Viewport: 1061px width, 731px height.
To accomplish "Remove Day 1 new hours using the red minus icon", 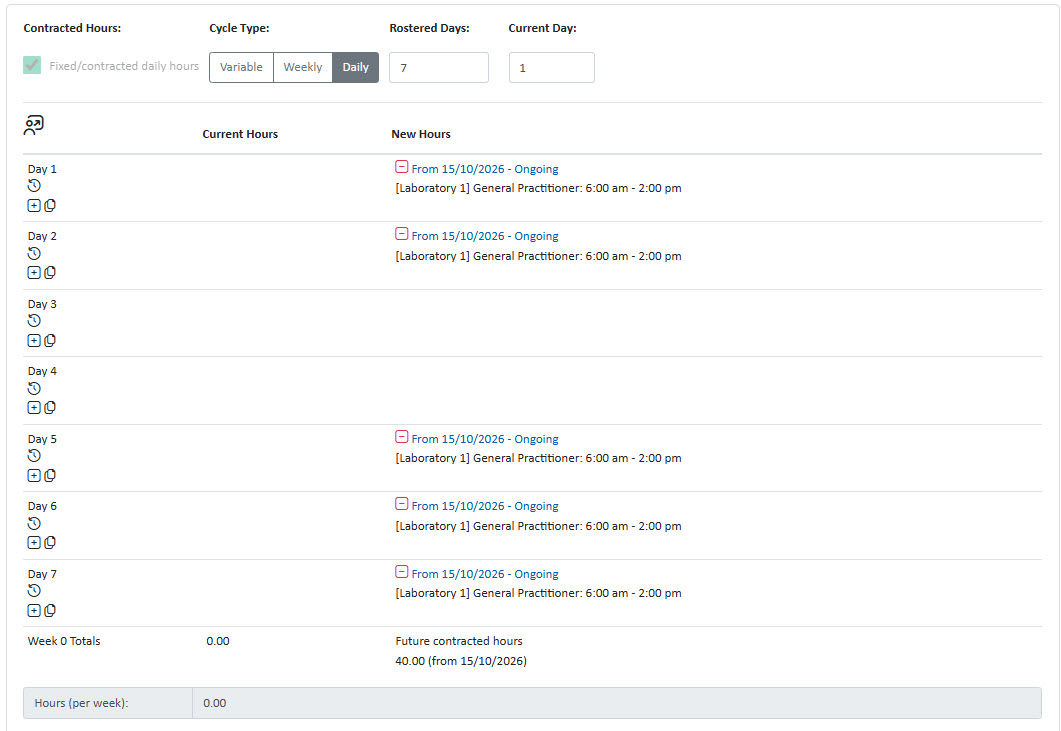I will pos(401,167).
